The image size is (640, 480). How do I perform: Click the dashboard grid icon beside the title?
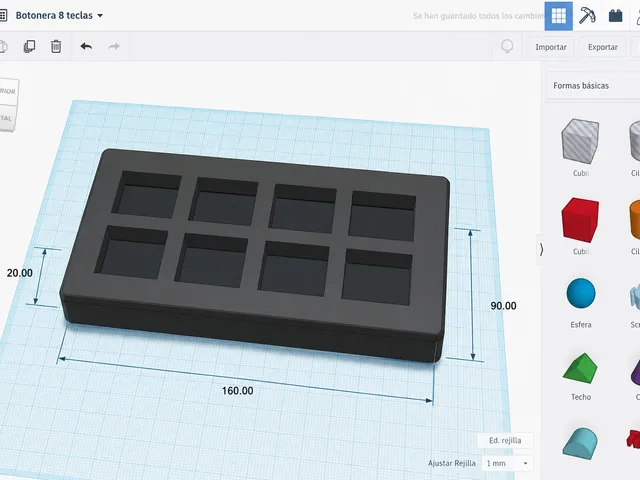(x=3, y=16)
